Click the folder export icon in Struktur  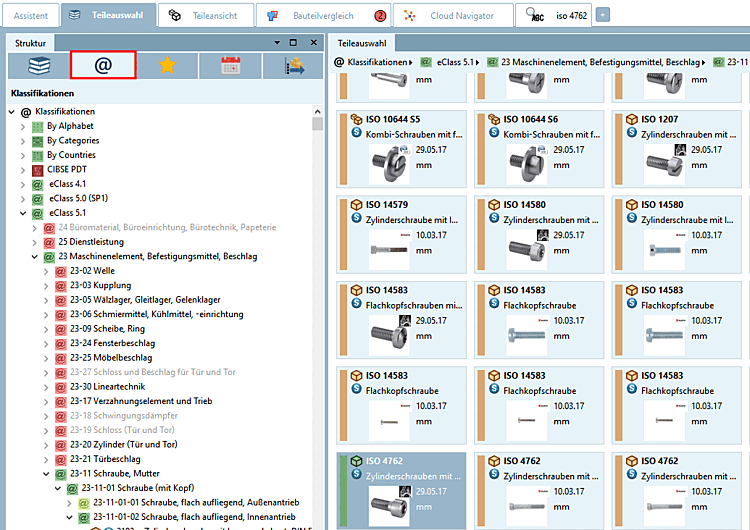tap(294, 65)
